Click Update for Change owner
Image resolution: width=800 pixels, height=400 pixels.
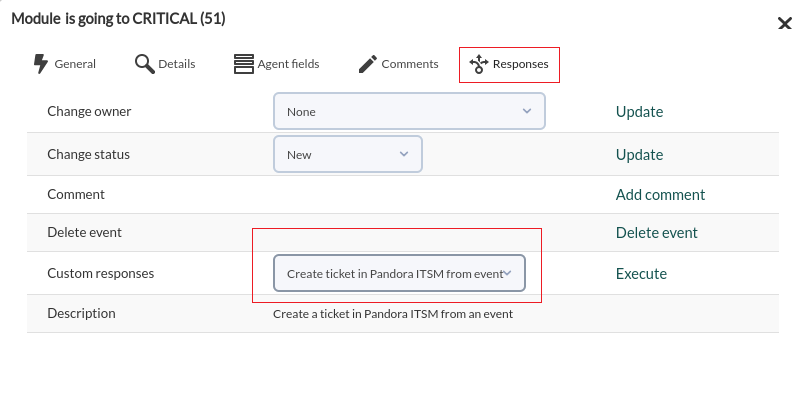point(639,112)
